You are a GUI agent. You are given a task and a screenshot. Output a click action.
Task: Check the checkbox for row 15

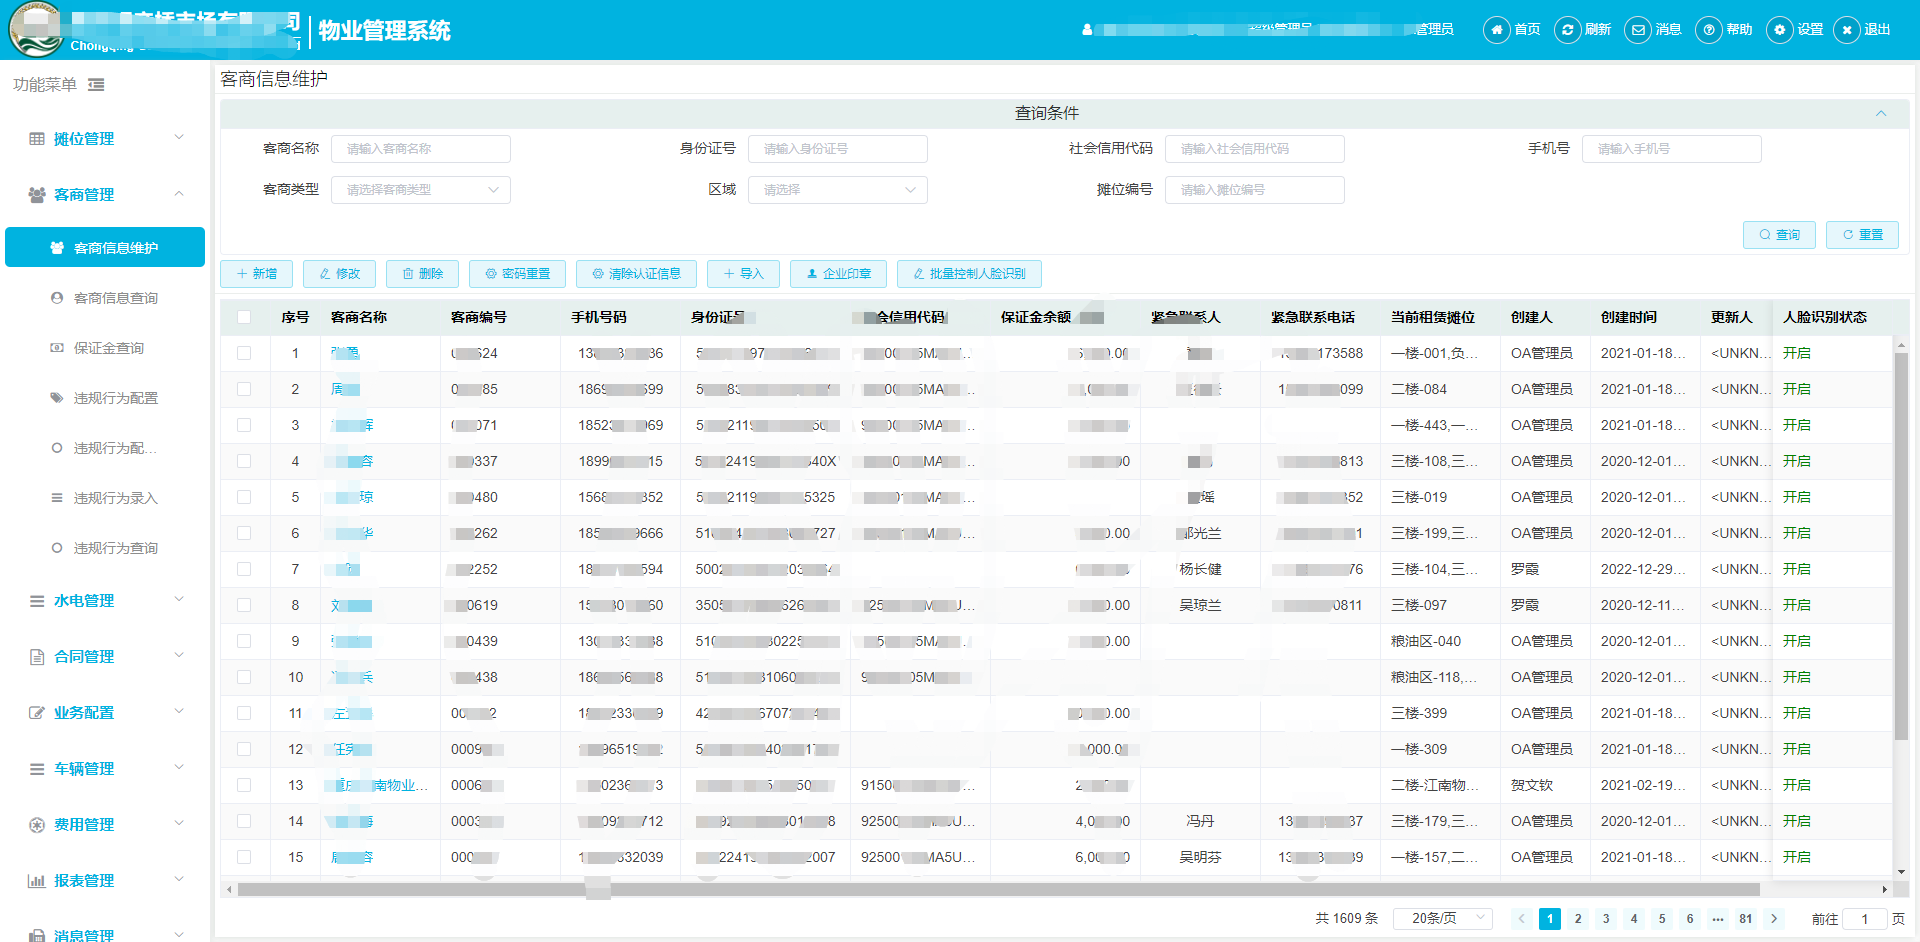[244, 857]
